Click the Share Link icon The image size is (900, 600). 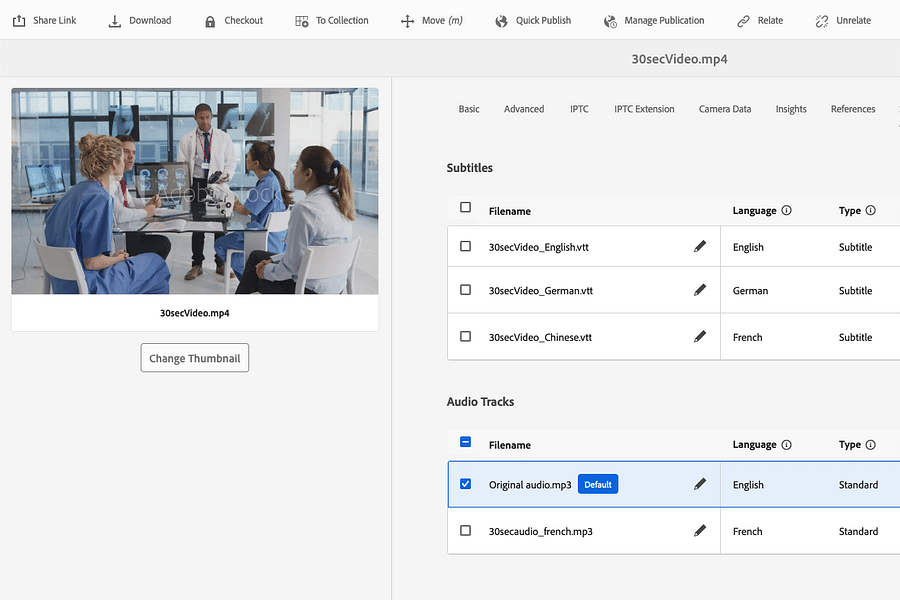pos(19,21)
